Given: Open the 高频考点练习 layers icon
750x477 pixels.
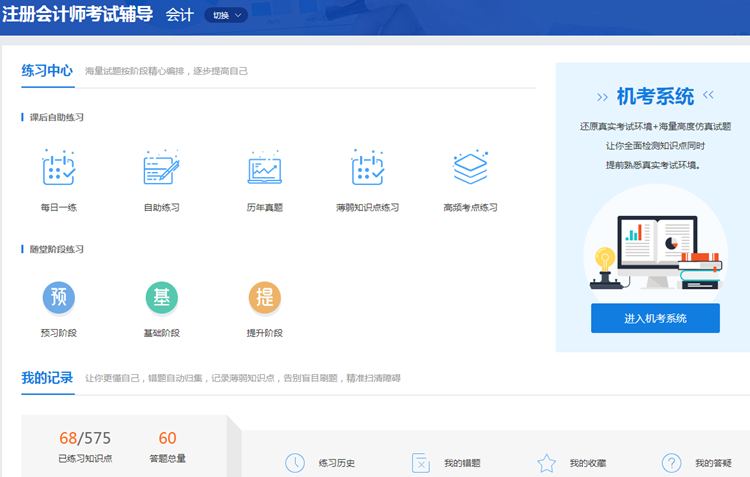Looking at the screenshot, I should [x=471, y=167].
